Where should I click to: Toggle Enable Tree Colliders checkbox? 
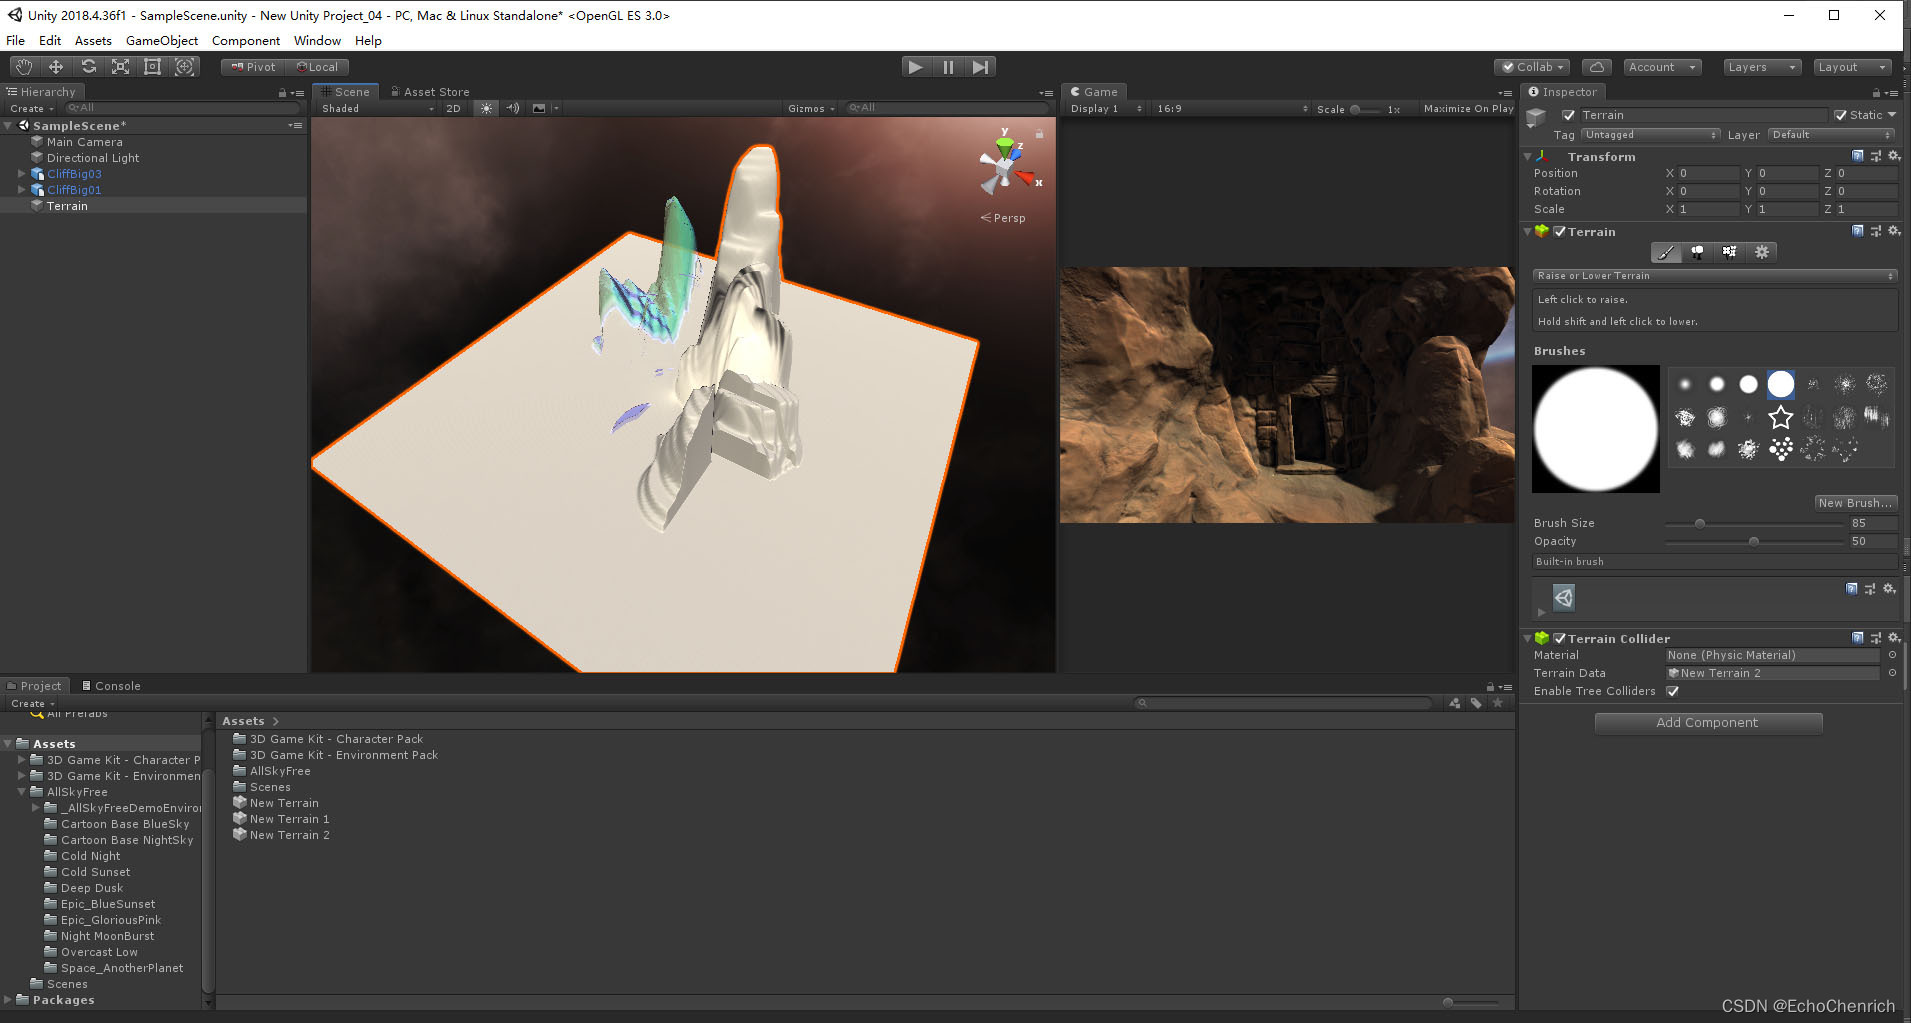point(1672,691)
